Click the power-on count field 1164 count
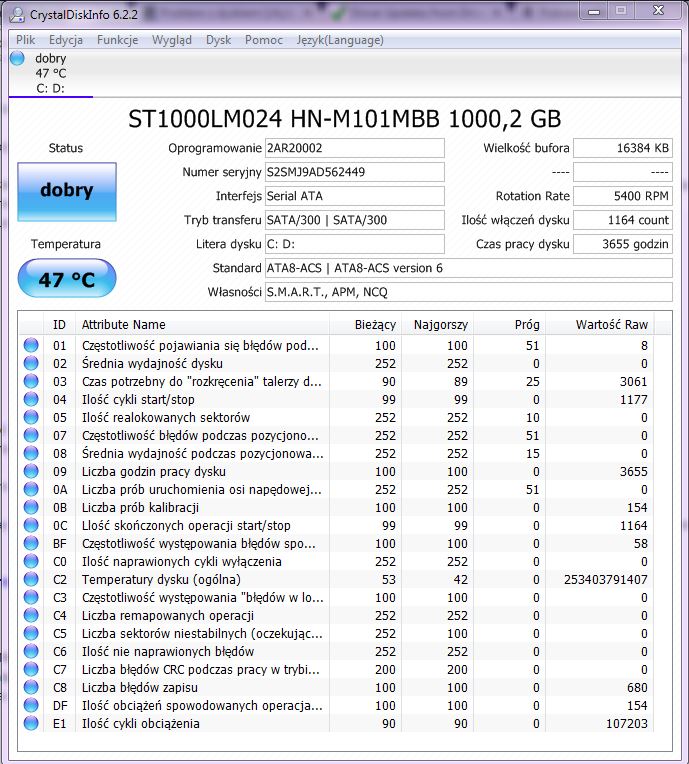Viewport: 689px width, 764px height. point(623,220)
